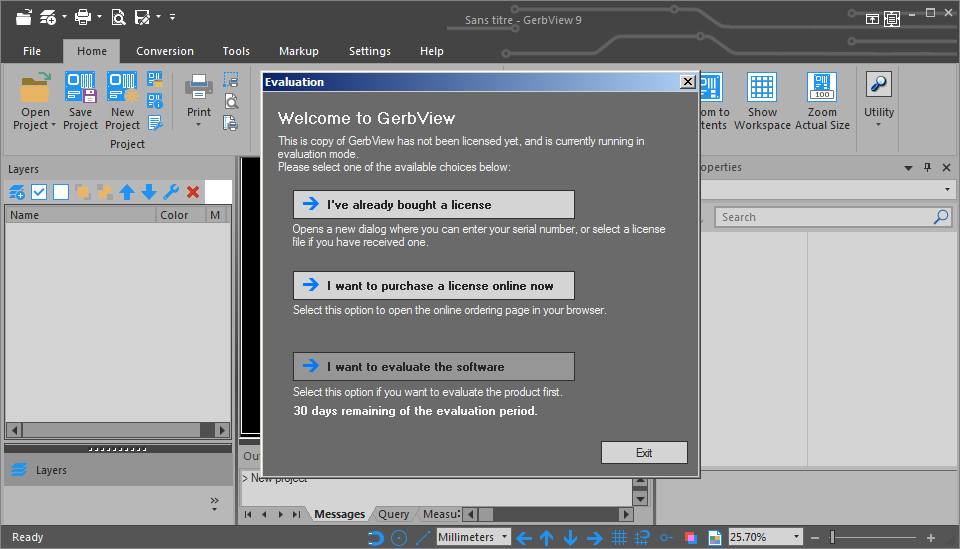The image size is (960, 549).
Task: Check all layers with checked box icon
Action: 39,192
